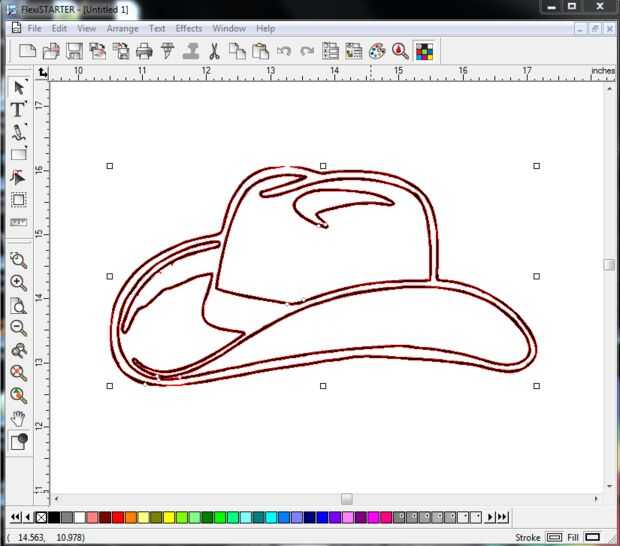Viewport: 620px width, 546px height.
Task: Open the Cut/Plot toolbar icon
Action: point(167,51)
